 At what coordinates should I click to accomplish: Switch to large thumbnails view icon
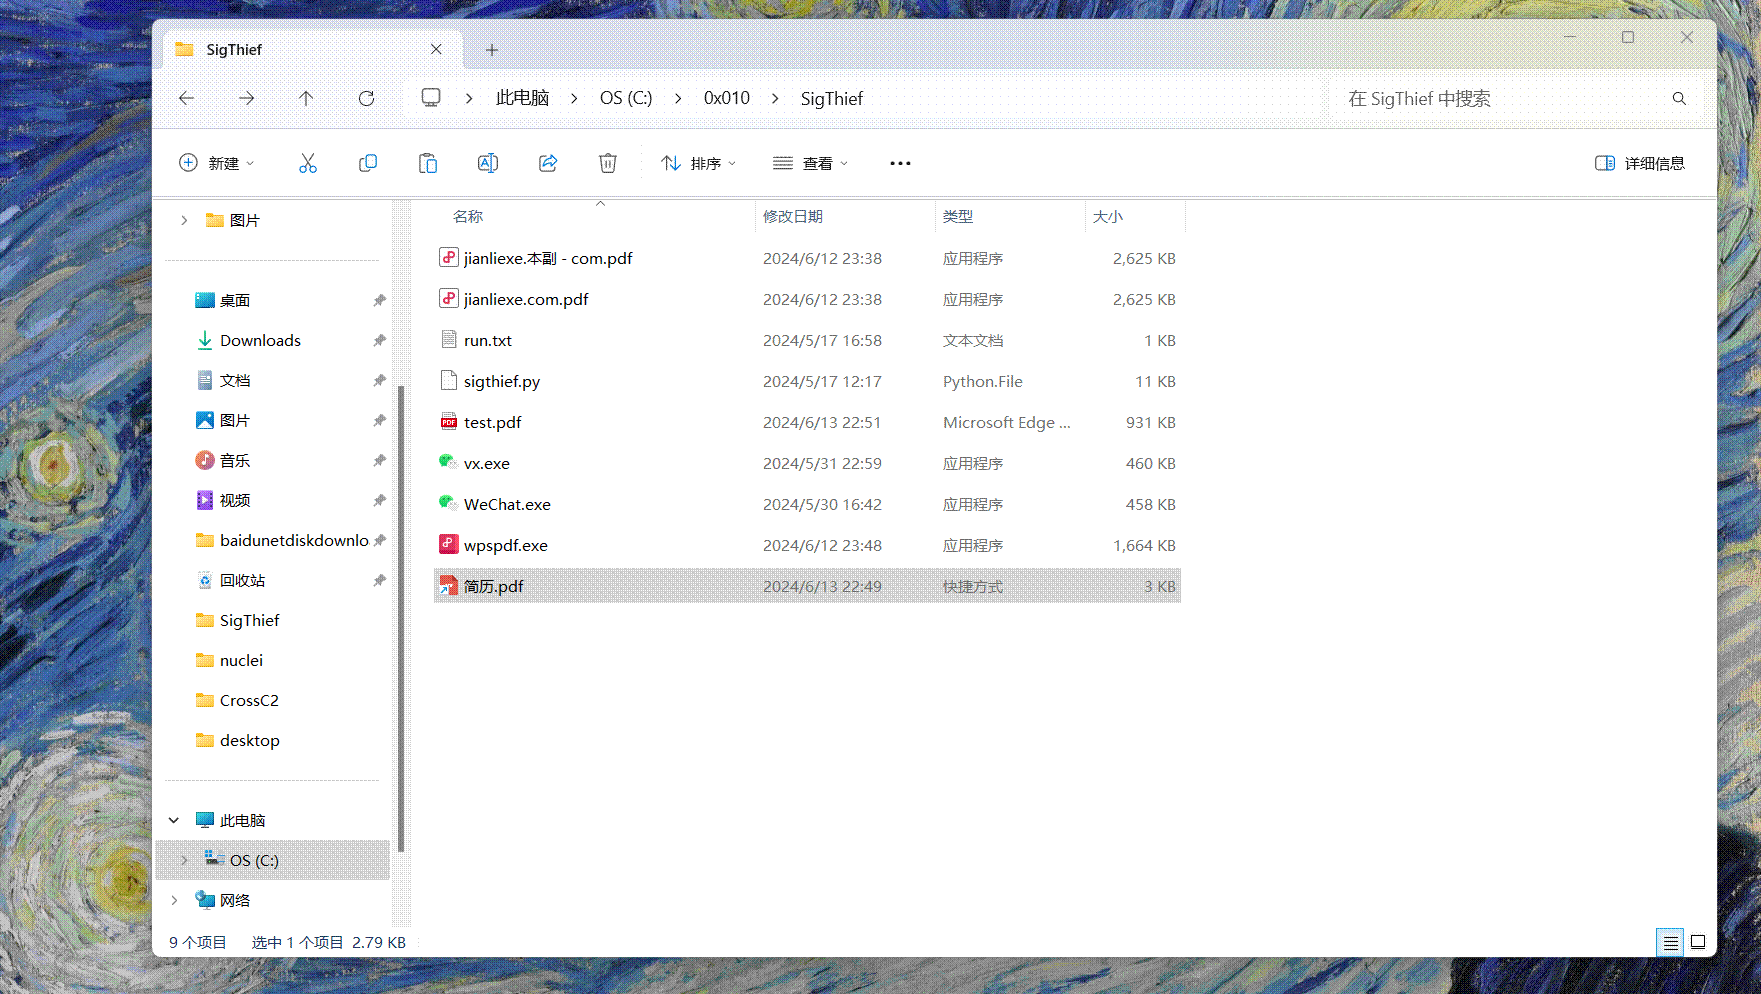pyautogui.click(x=1698, y=942)
